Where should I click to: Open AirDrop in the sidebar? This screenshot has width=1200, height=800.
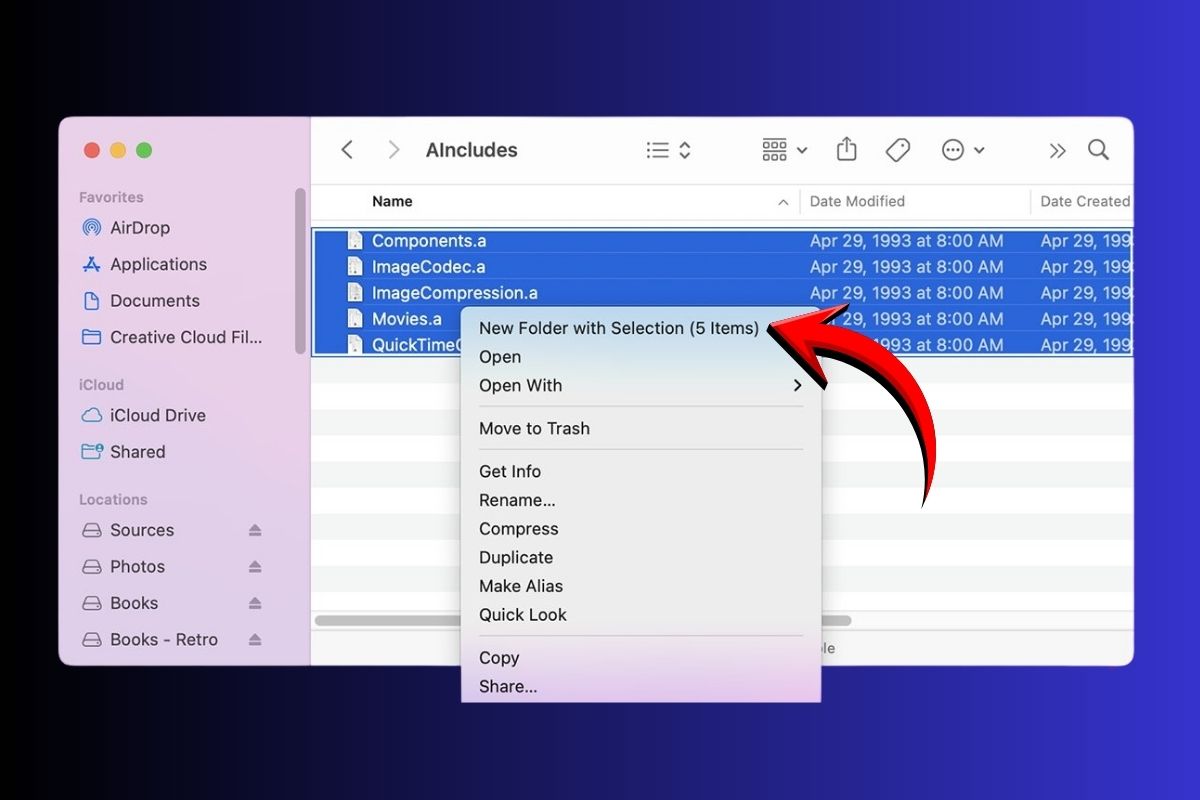139,228
